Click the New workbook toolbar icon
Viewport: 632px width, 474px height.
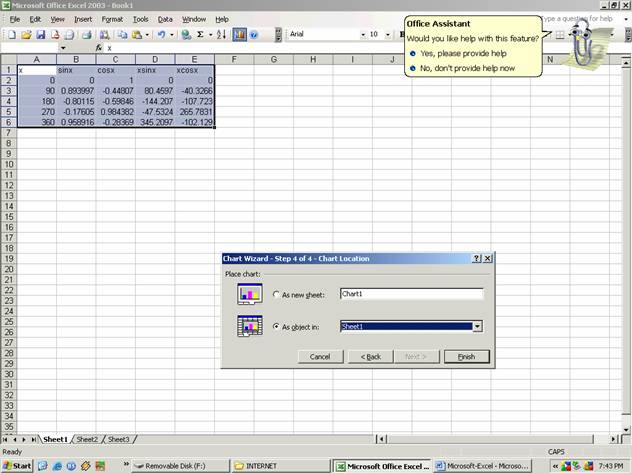click(12, 35)
